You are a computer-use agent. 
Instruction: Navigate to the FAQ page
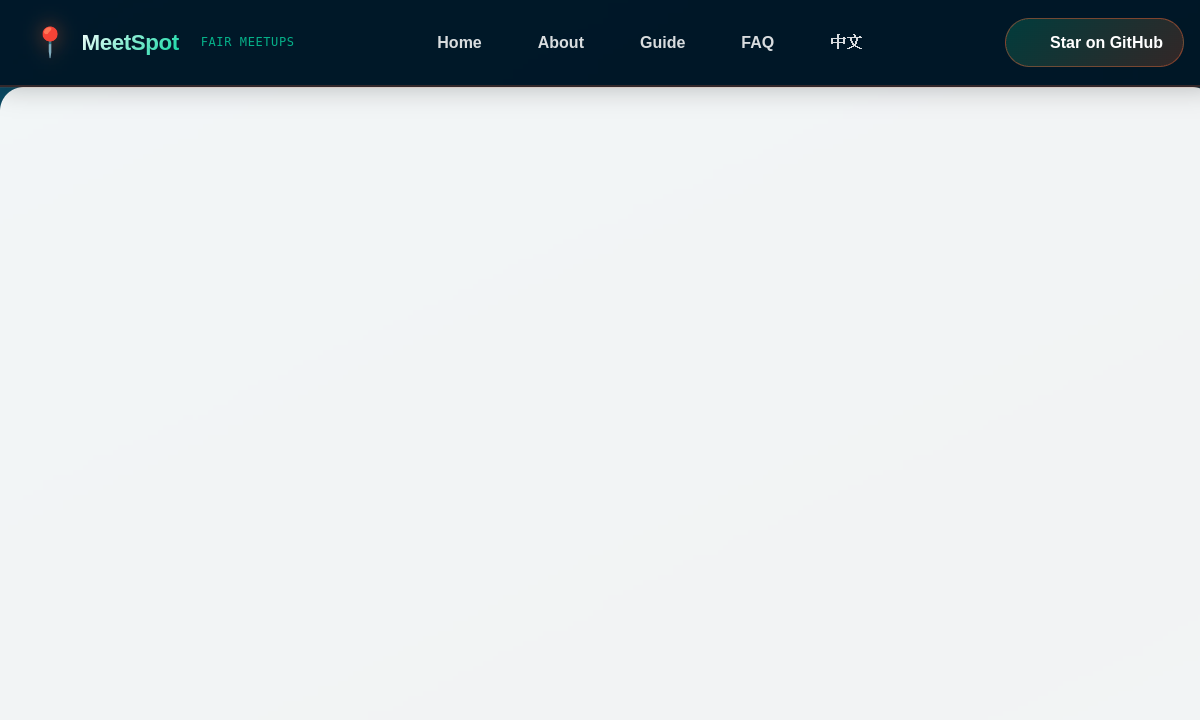pyautogui.click(x=757, y=42)
